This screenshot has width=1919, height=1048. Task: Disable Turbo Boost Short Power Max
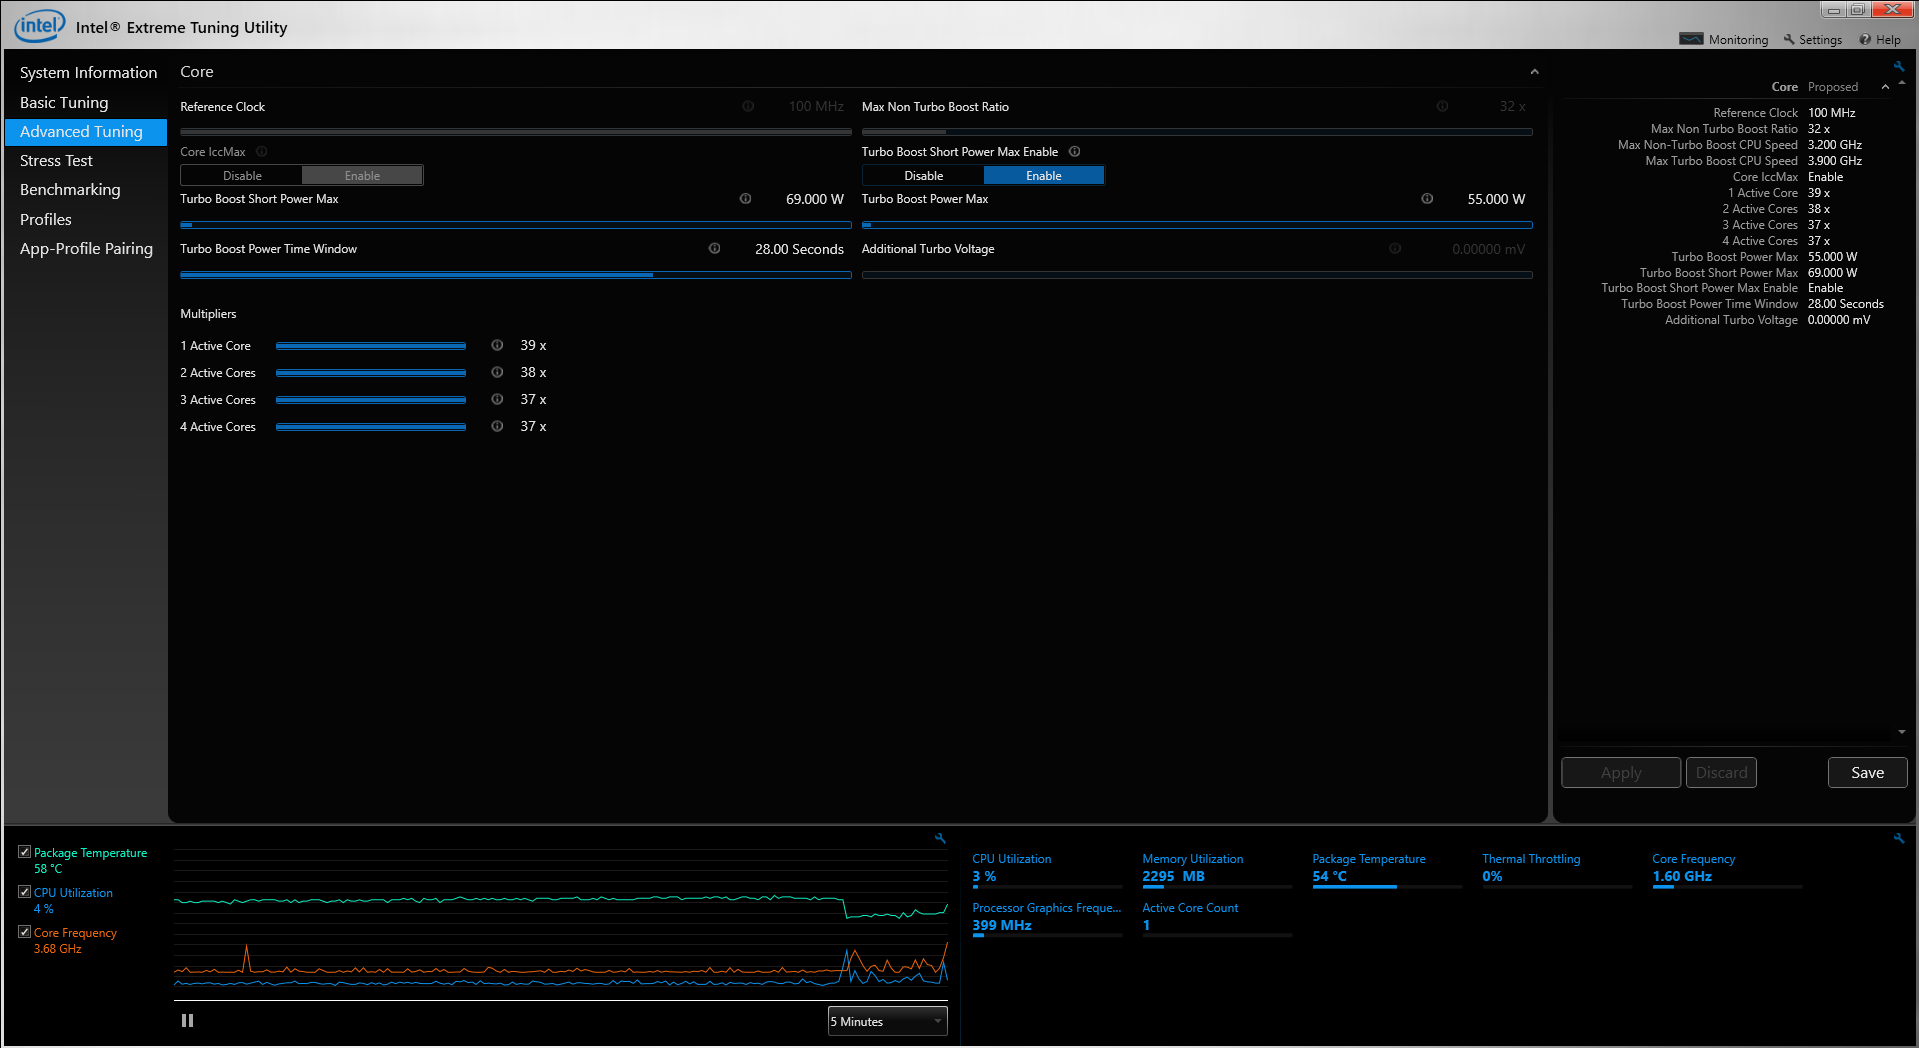click(x=923, y=176)
